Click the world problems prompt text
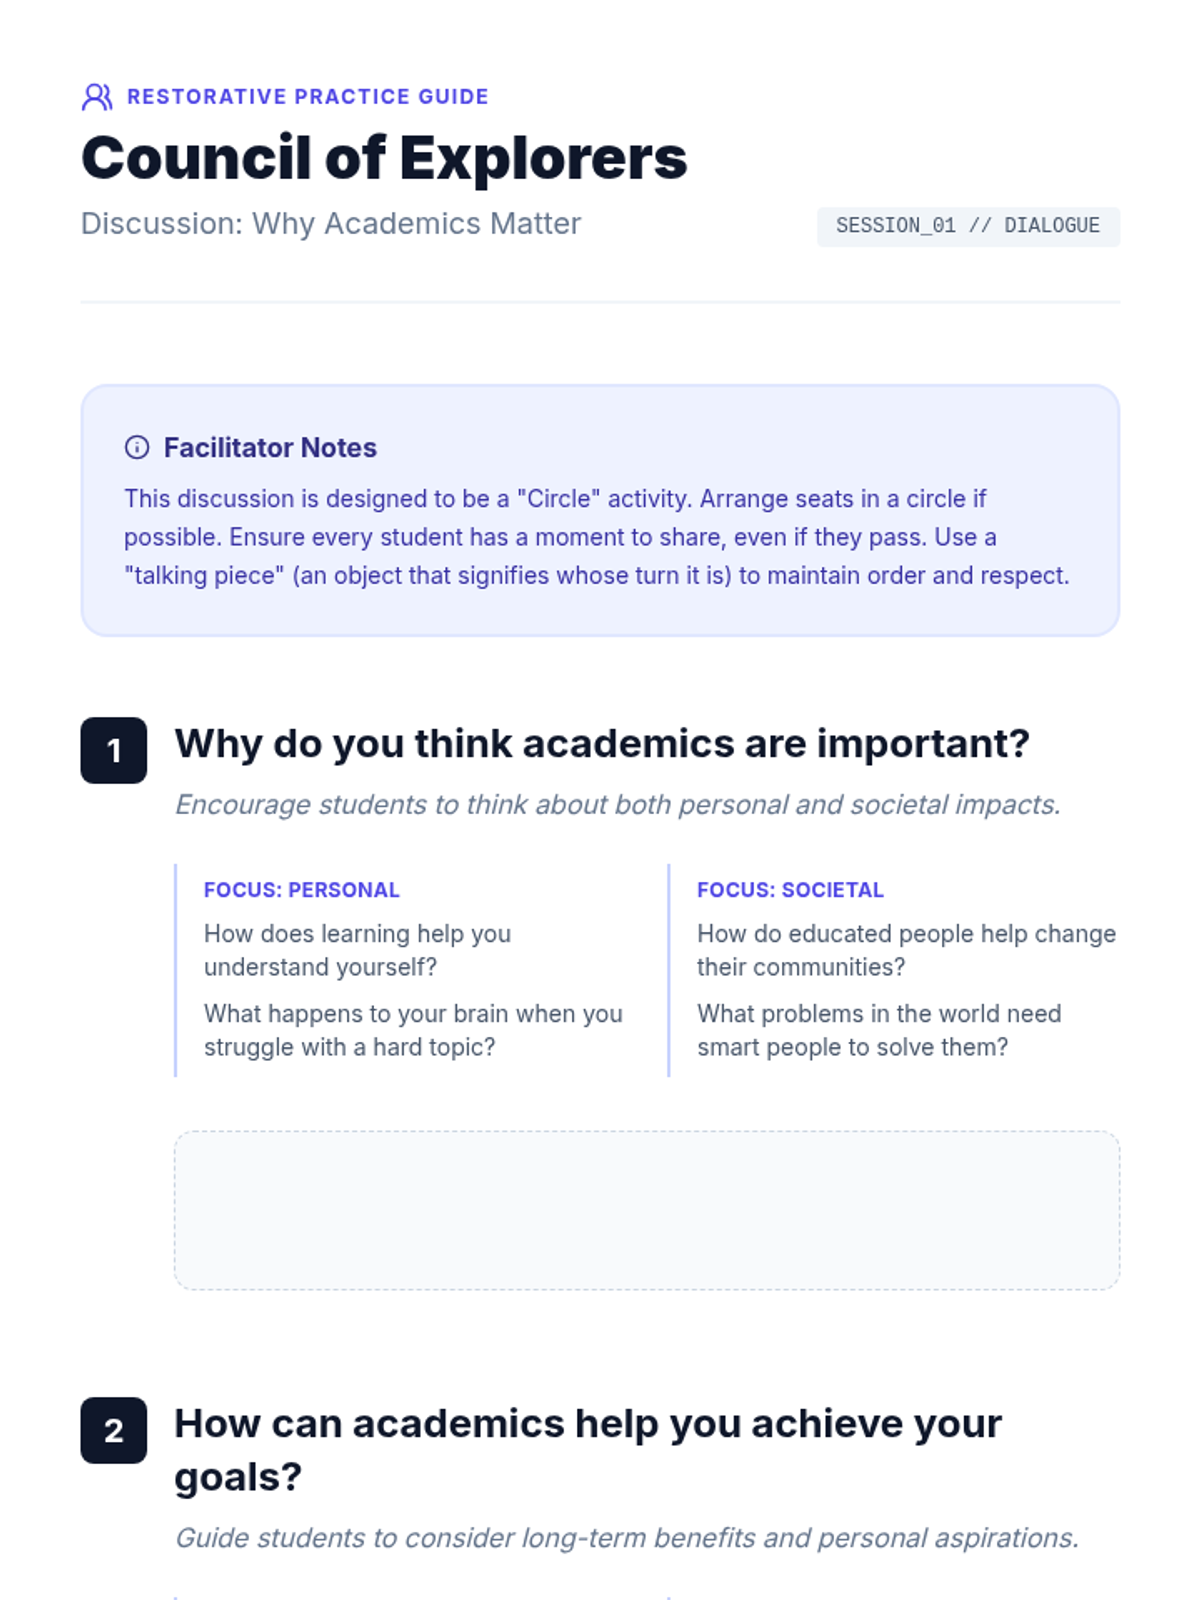Screen dimensions: 1200x1600 click(878, 1030)
